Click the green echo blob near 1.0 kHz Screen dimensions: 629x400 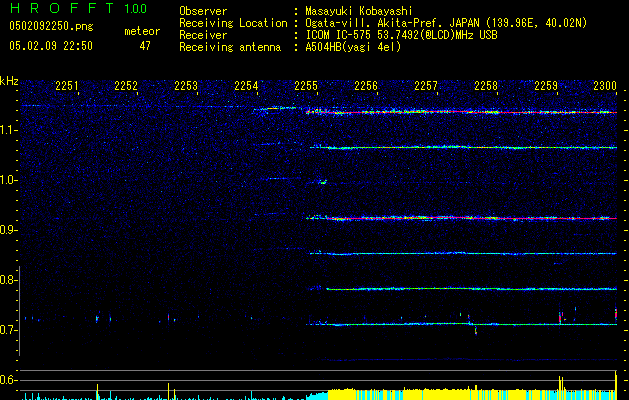[322, 182]
